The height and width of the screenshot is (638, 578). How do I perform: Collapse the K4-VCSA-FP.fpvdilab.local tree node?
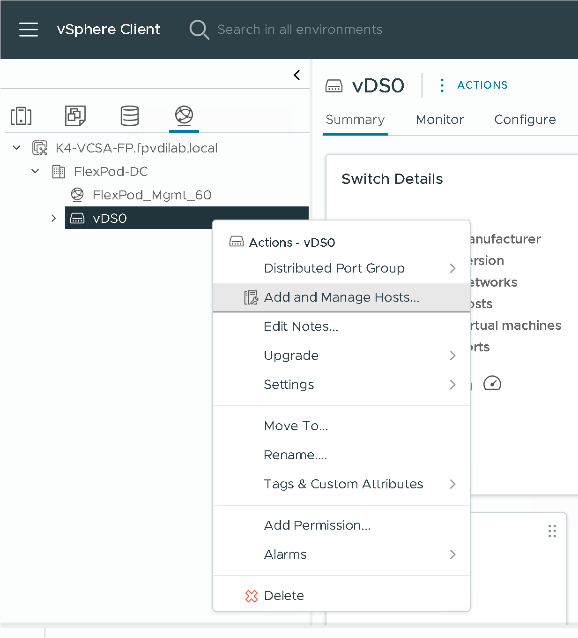pyautogui.click(x=17, y=147)
